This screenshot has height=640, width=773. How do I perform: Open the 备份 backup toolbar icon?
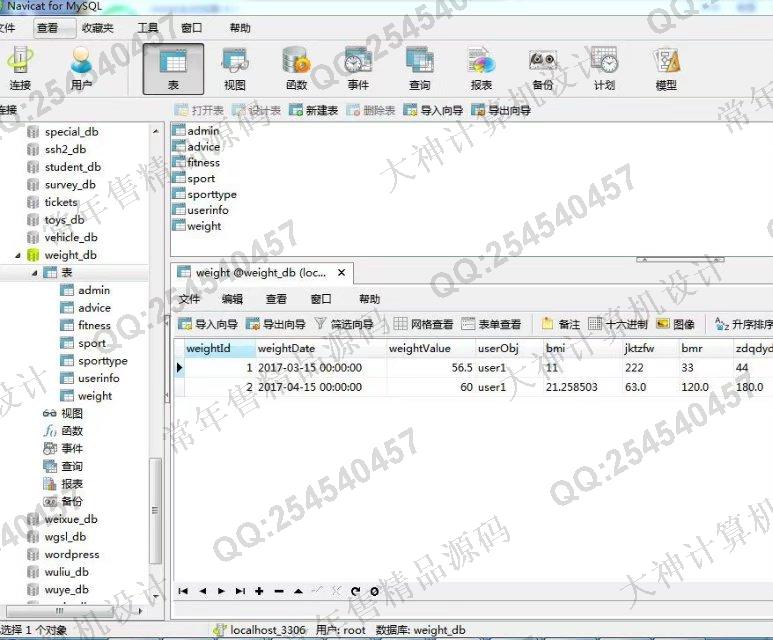[543, 69]
